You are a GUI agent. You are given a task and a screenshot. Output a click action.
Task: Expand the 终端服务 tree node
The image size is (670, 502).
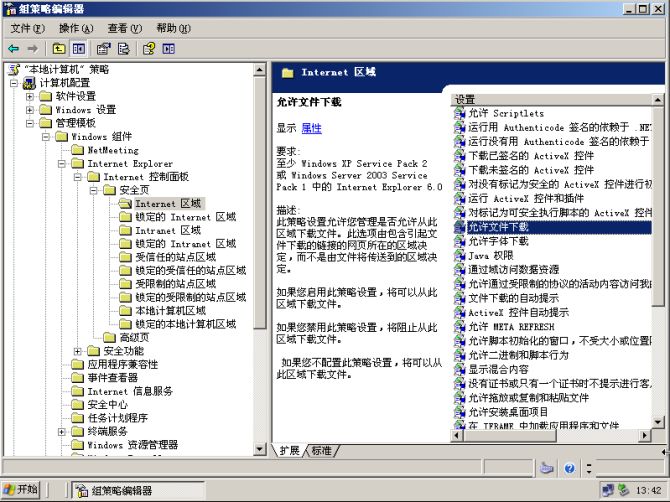[x=62, y=432]
